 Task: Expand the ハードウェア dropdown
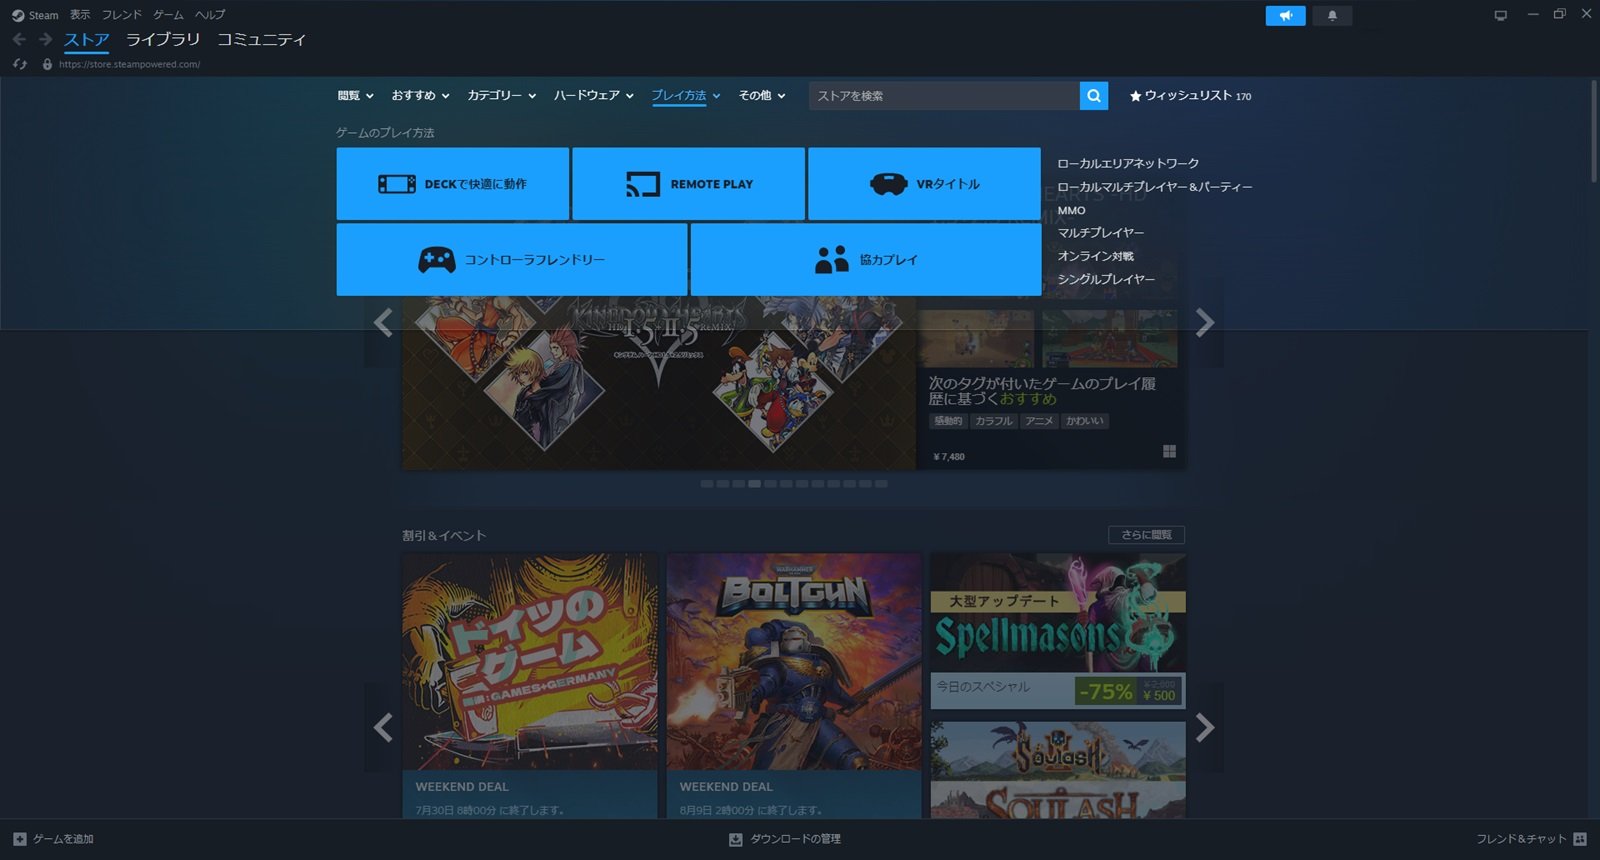tap(594, 96)
